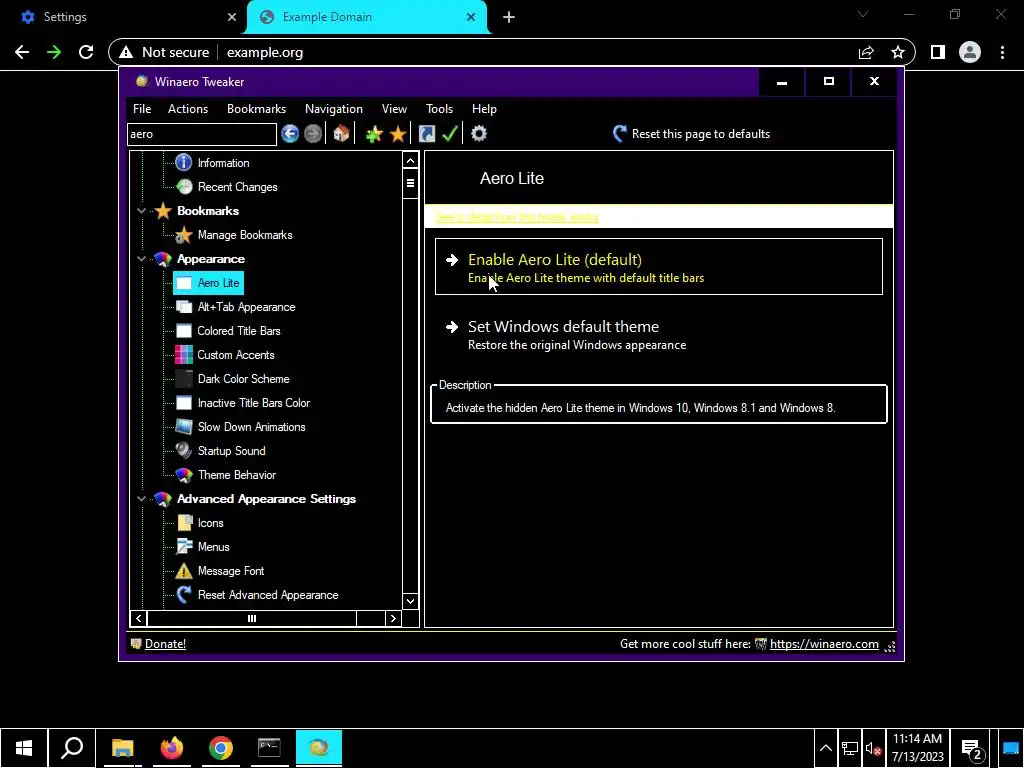The width and height of the screenshot is (1024, 768).
Task: Open the View menu
Action: [394, 109]
